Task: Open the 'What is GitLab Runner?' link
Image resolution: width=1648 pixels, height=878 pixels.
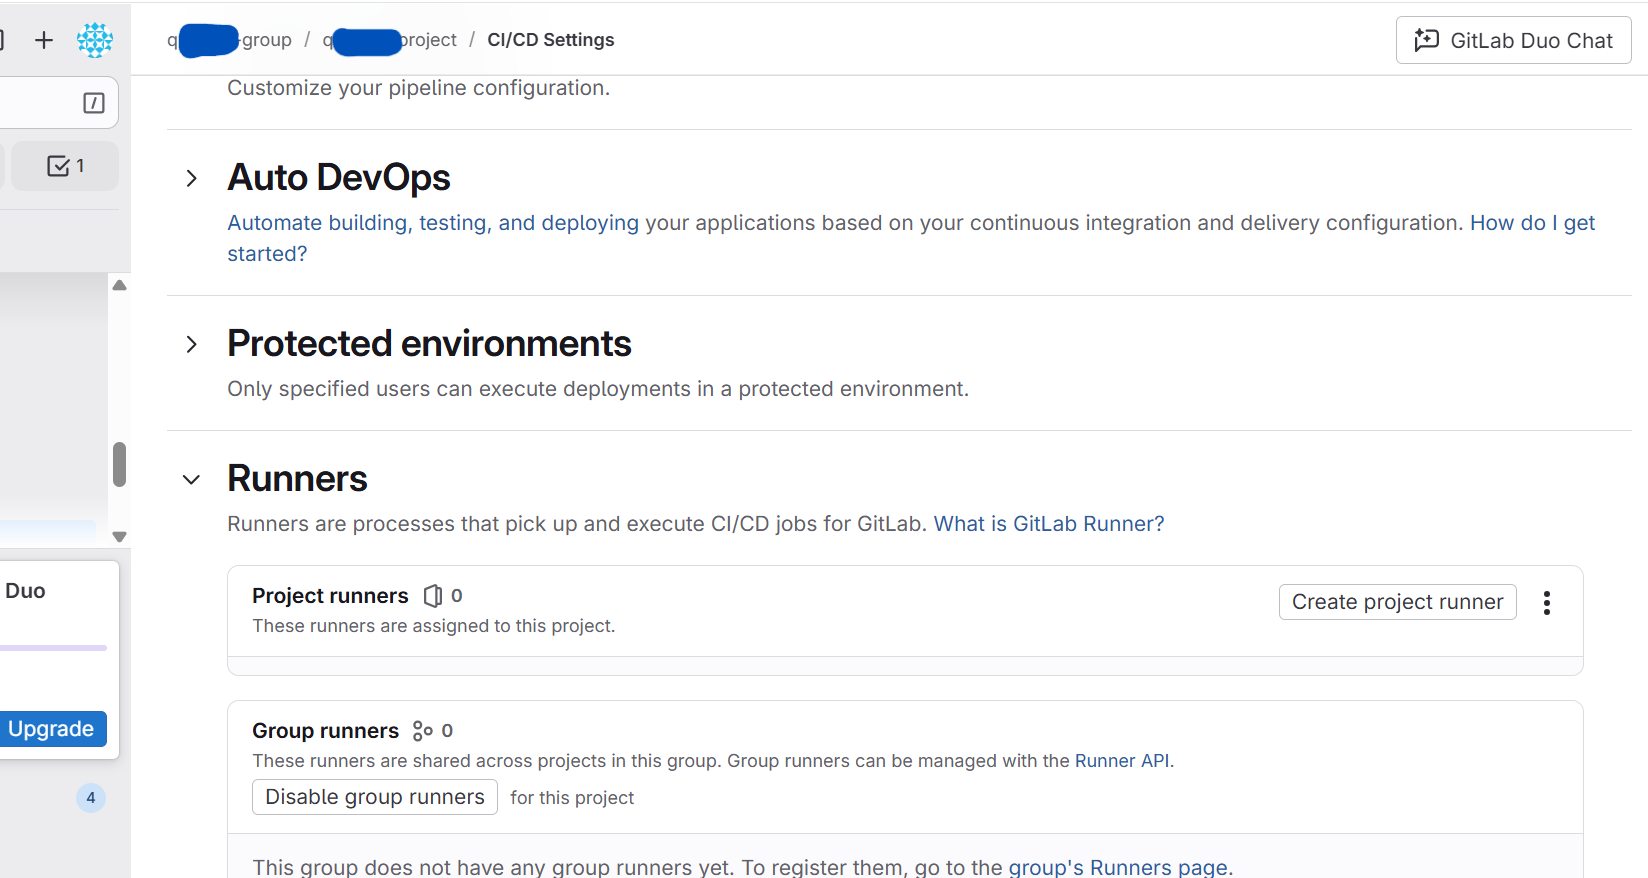Action: (1048, 524)
